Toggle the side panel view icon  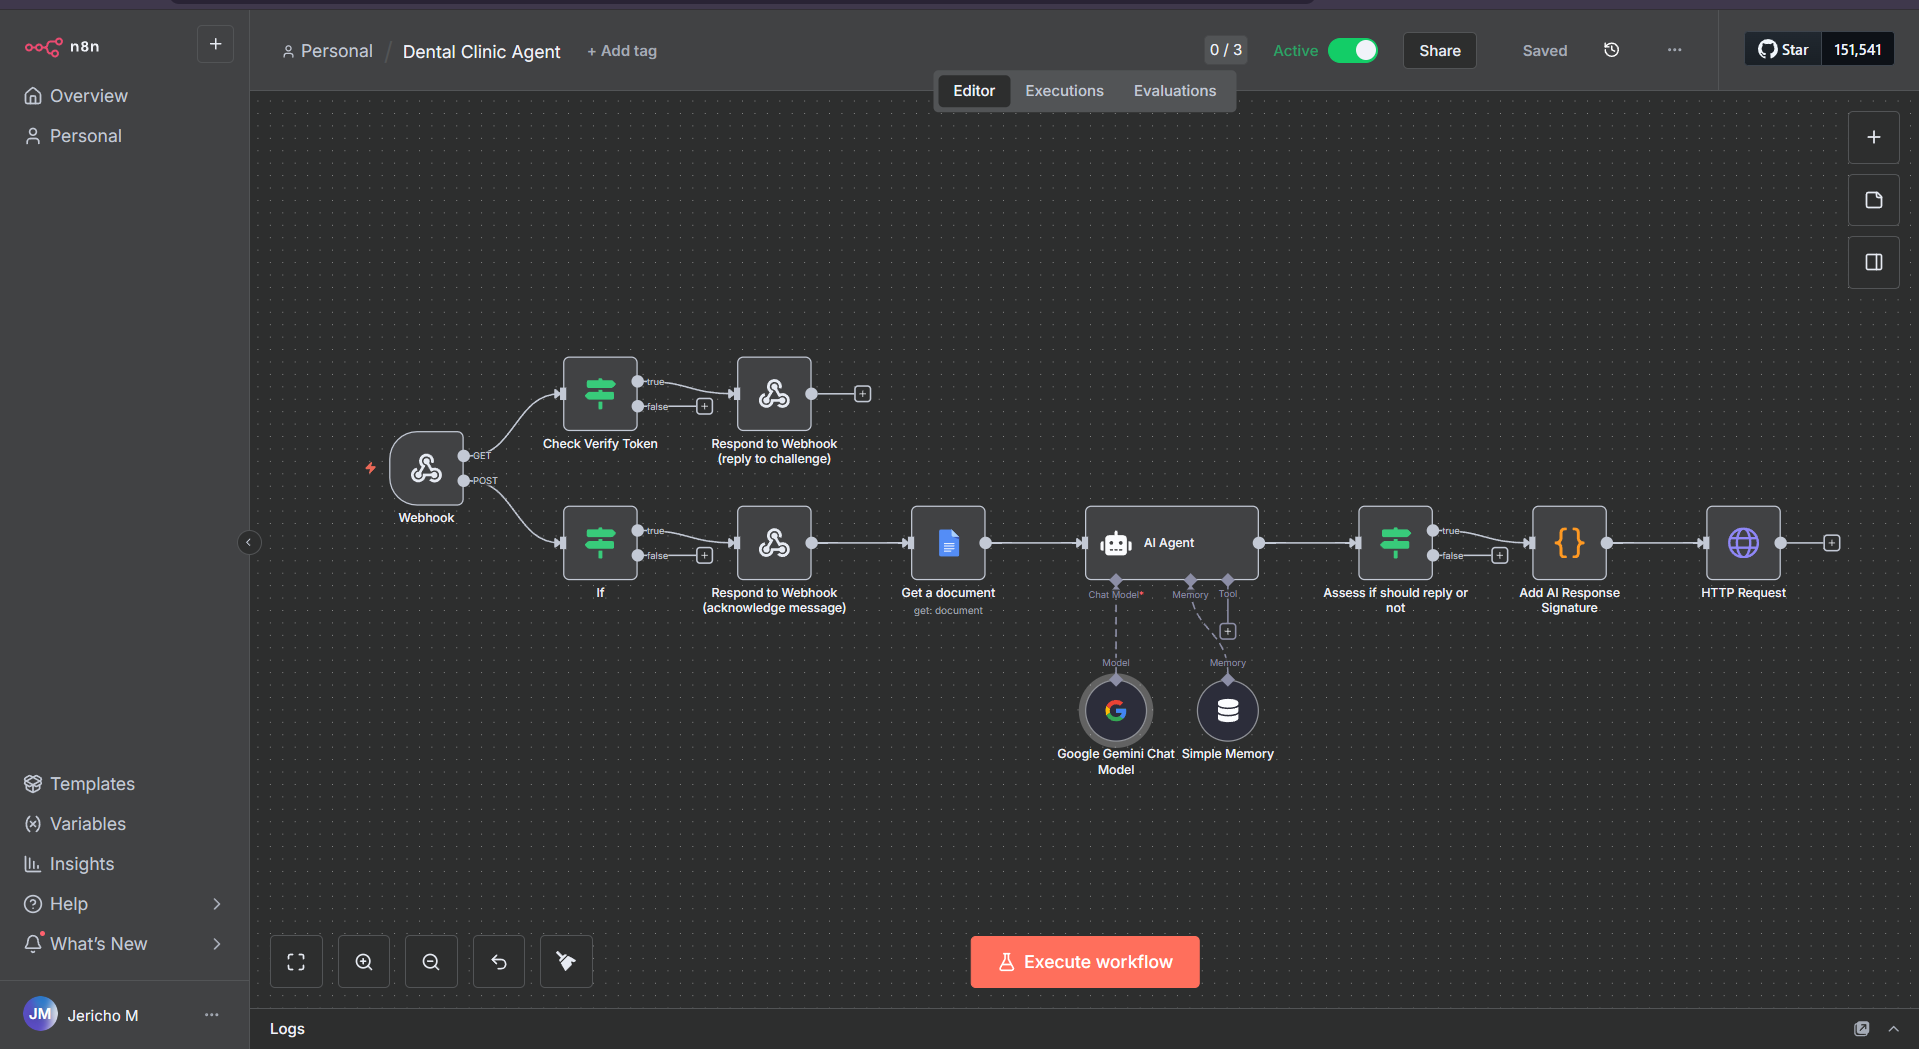coord(1873,262)
